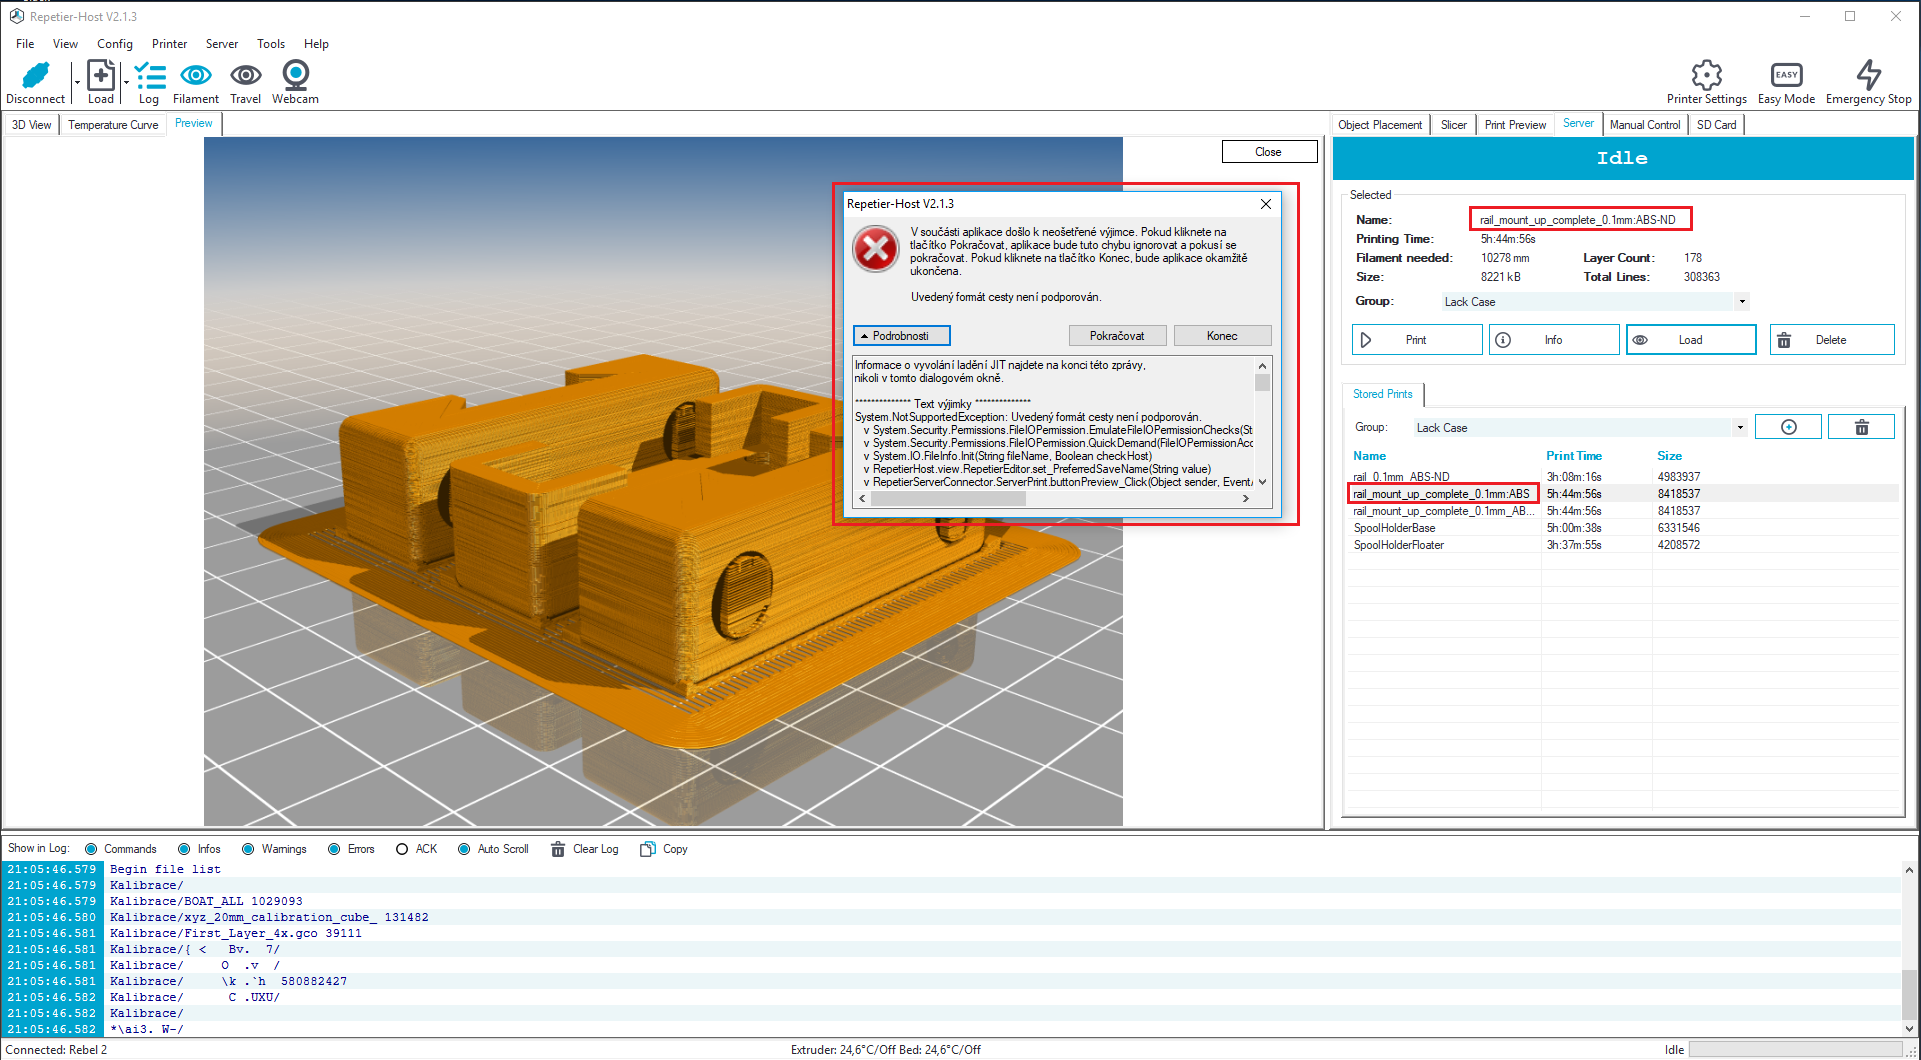Sort stored prints by Print Time column

click(1574, 456)
